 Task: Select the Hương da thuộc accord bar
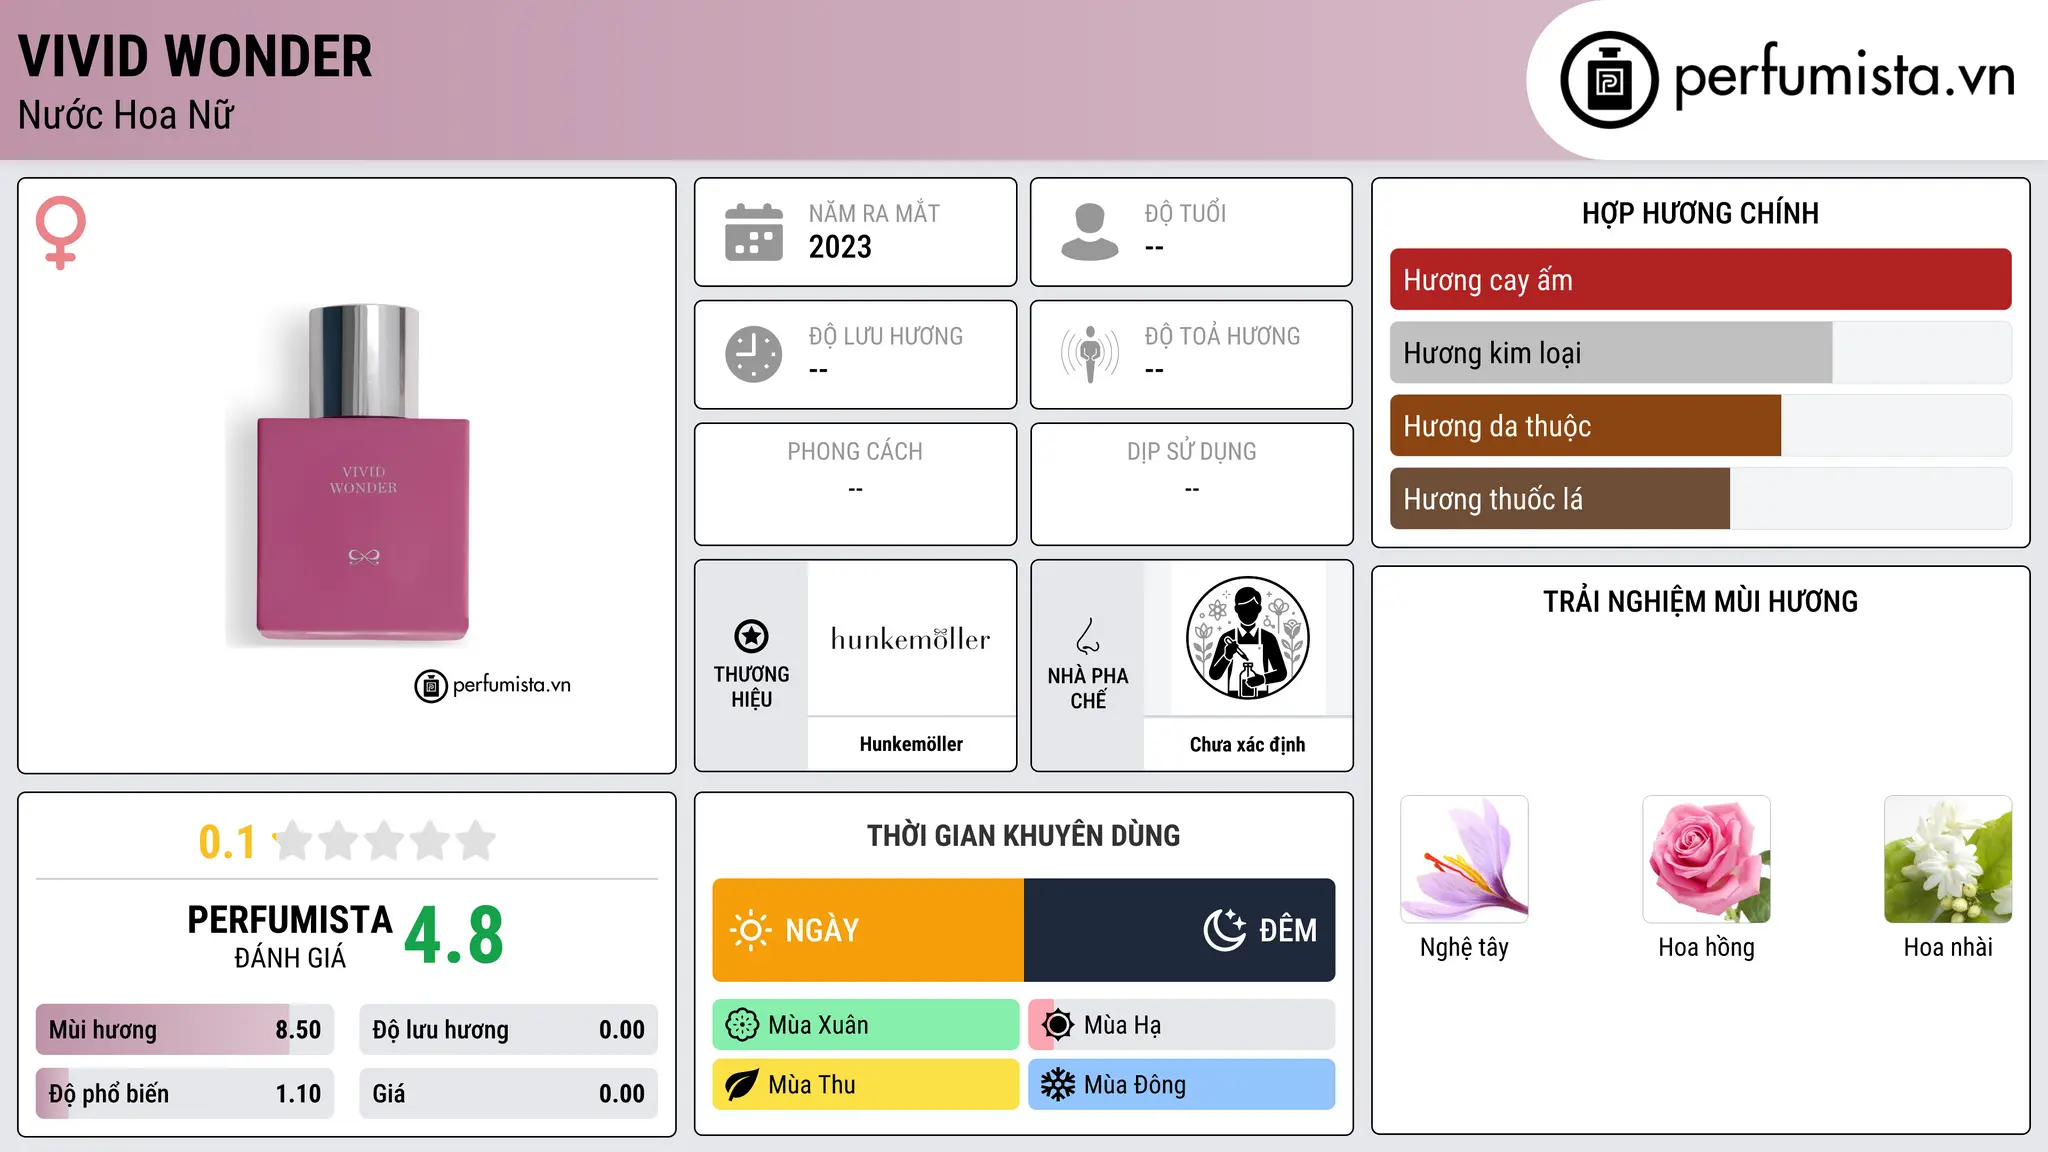1701,426
